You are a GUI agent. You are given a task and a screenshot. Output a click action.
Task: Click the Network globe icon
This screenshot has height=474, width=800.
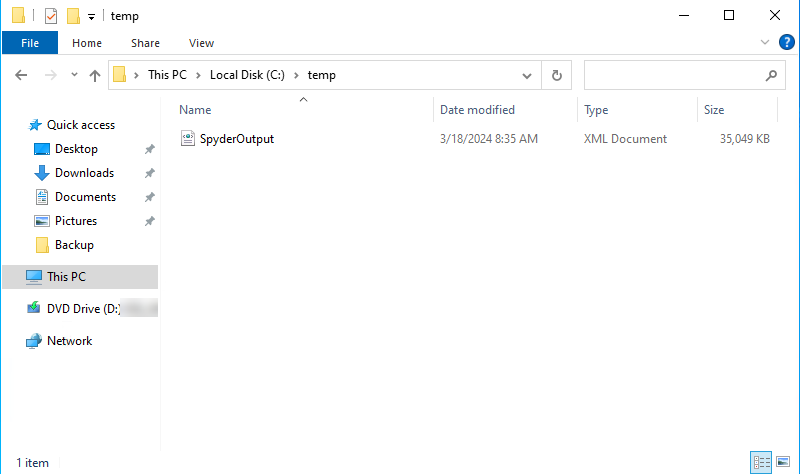click(x=34, y=341)
